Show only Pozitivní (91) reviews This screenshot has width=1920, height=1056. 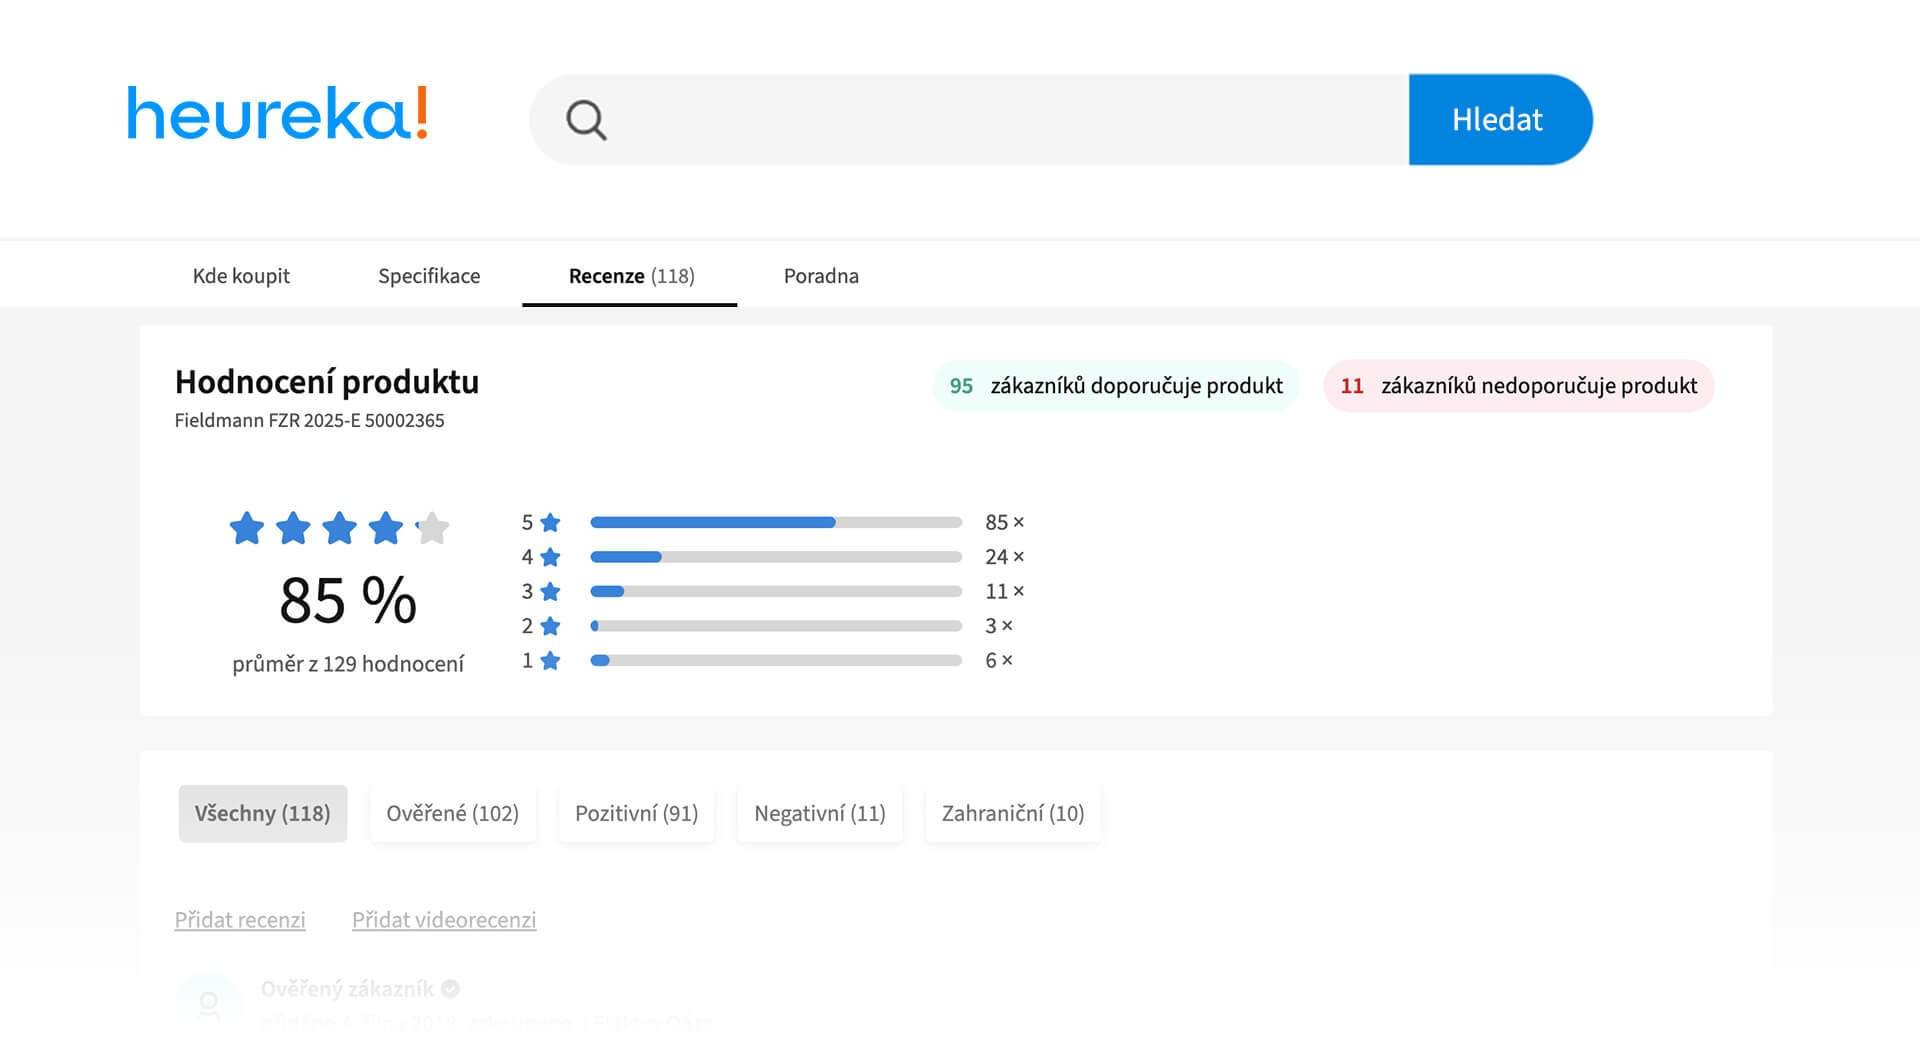[636, 814]
